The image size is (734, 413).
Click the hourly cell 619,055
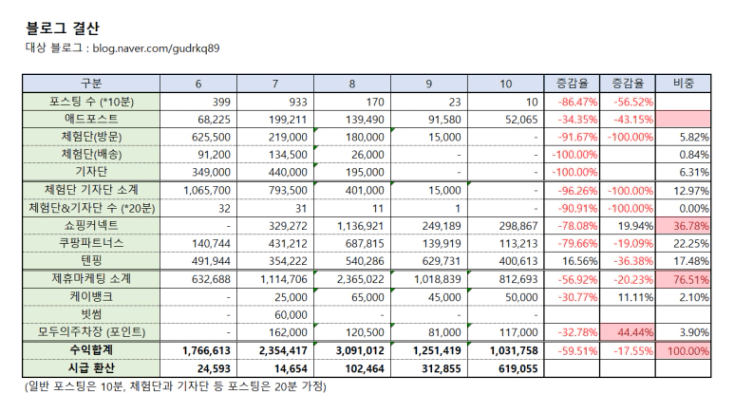tap(506, 368)
